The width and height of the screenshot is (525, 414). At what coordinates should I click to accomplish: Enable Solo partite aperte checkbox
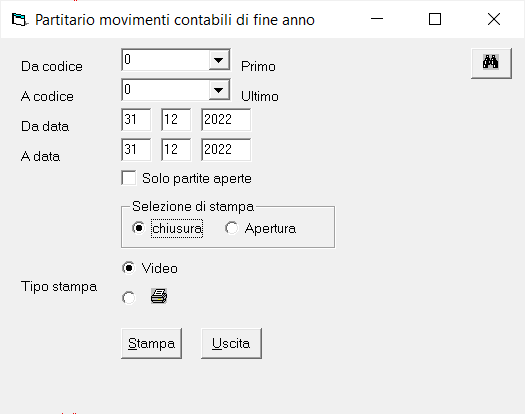coord(129,178)
